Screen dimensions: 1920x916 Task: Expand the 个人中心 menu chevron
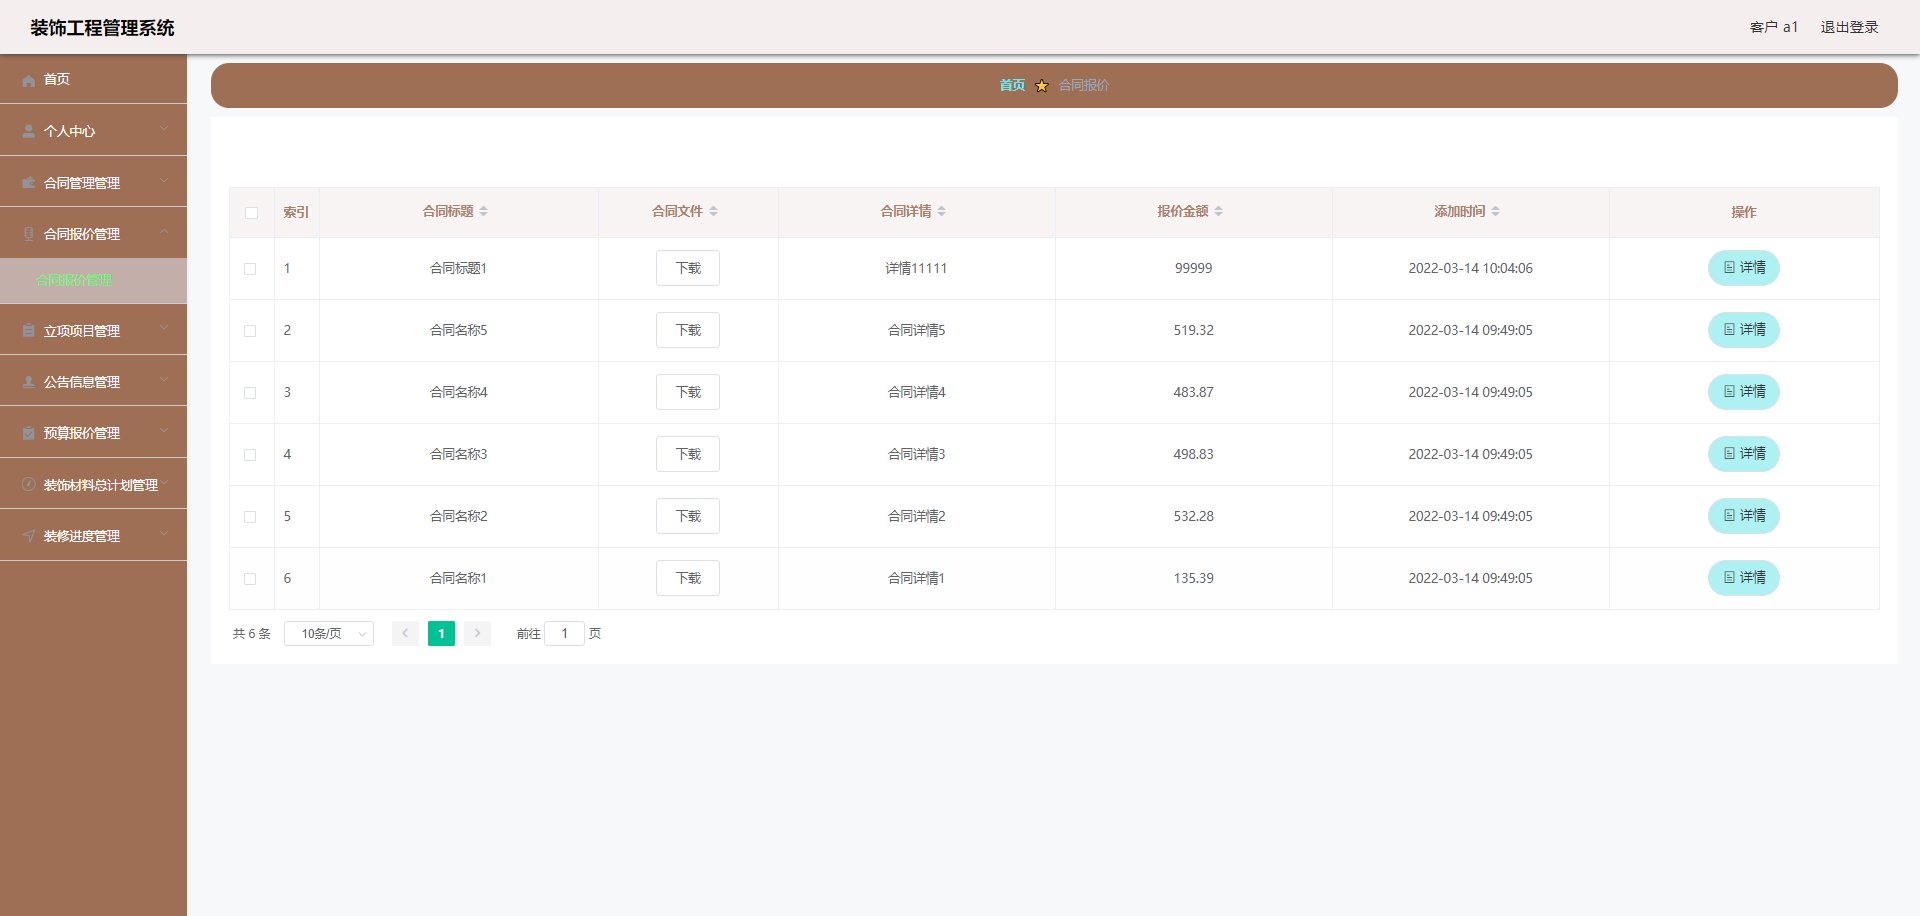(164, 129)
